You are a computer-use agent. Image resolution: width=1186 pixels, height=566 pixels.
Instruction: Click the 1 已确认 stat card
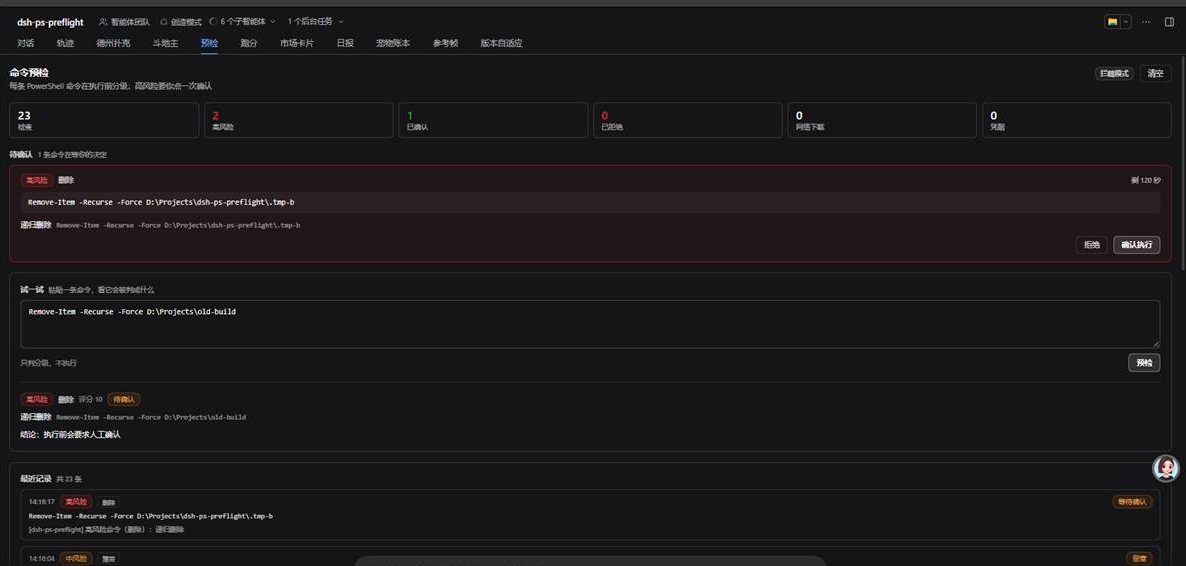[x=493, y=120]
